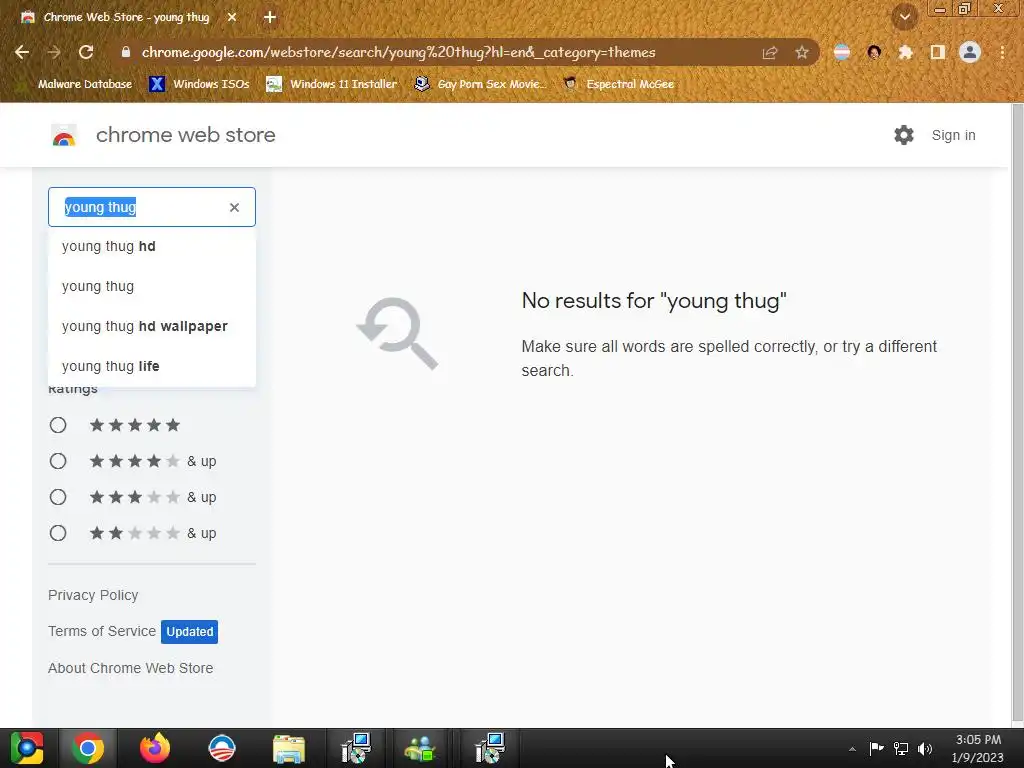This screenshot has height=768, width=1024.
Task: Toggle the browser side panel
Action: coord(938,52)
